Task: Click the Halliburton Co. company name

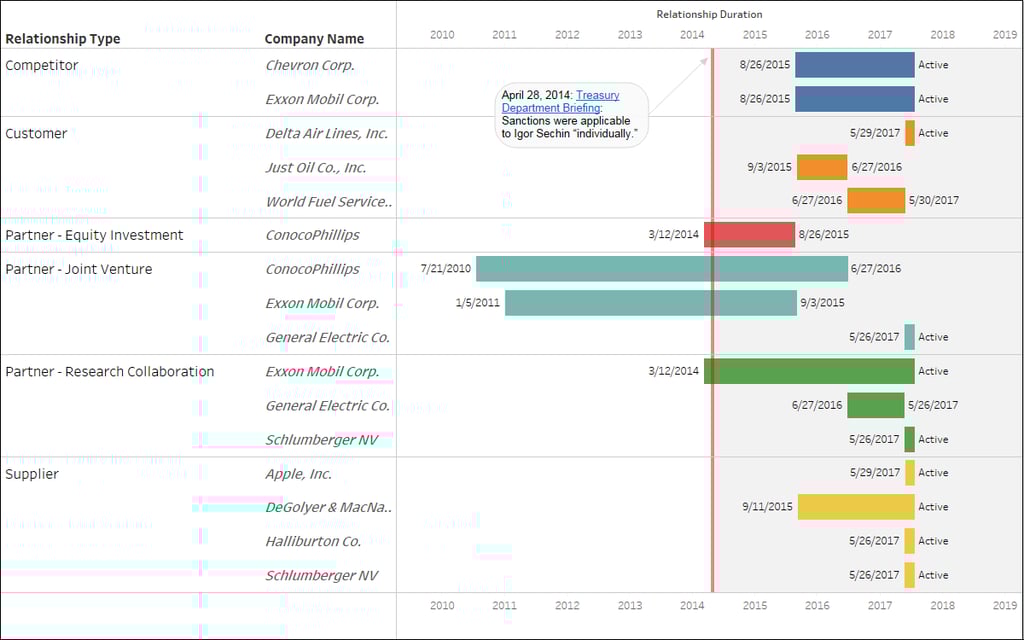Action: 313,541
